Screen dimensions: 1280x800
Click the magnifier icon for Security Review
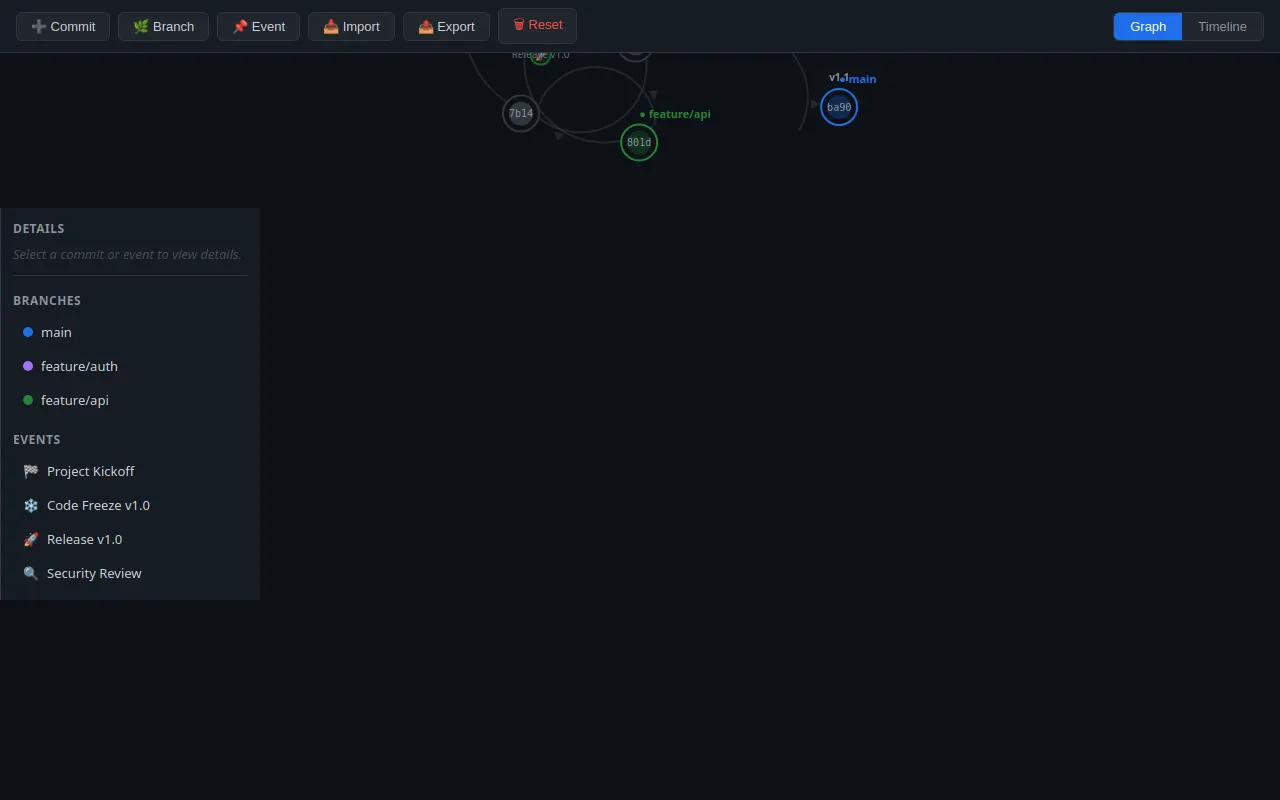30,573
